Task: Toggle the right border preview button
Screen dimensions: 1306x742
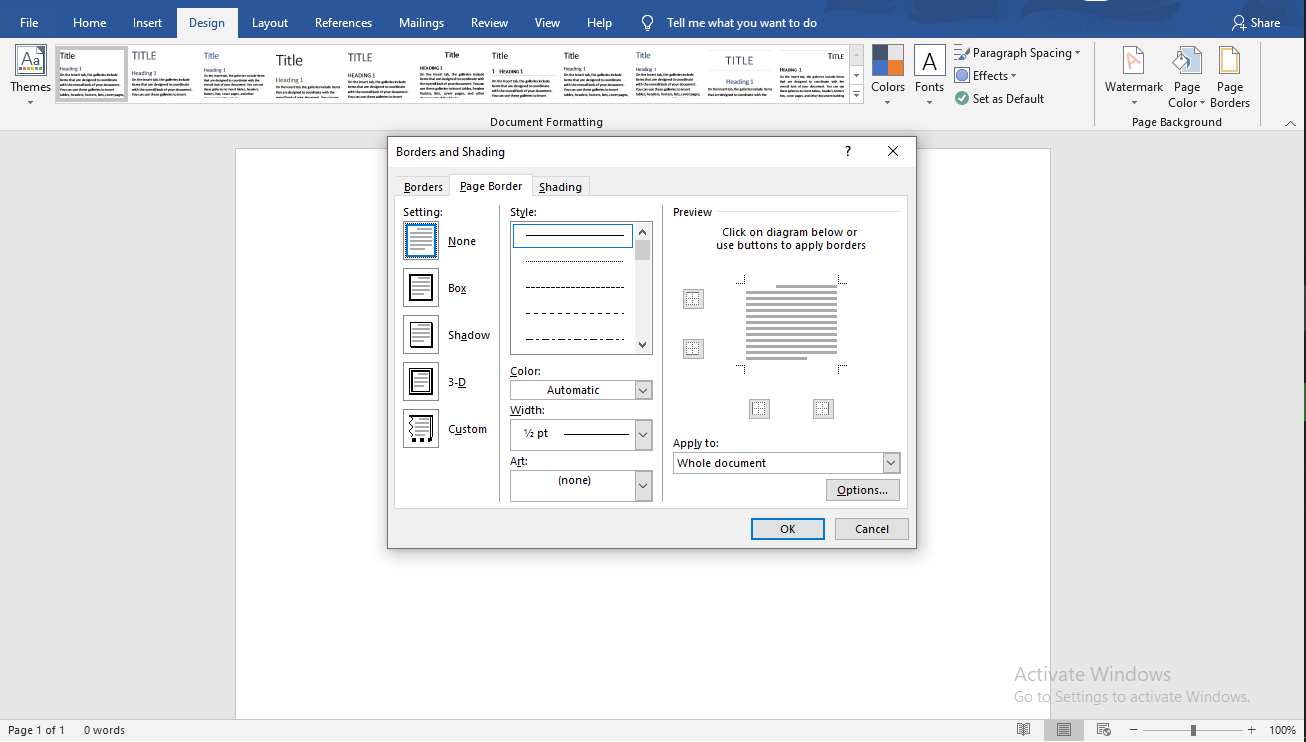Action: click(x=823, y=409)
